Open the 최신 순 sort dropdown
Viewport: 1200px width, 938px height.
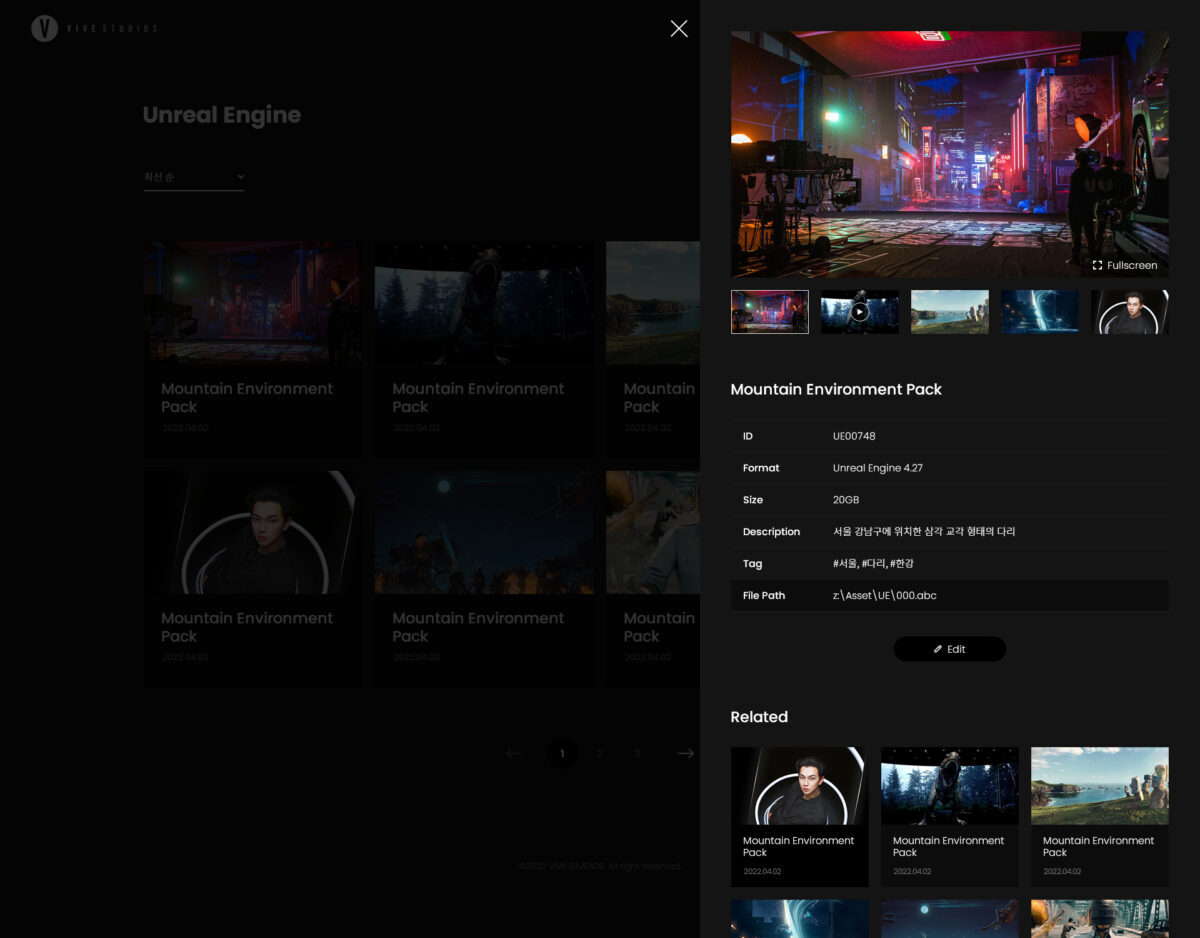193,177
